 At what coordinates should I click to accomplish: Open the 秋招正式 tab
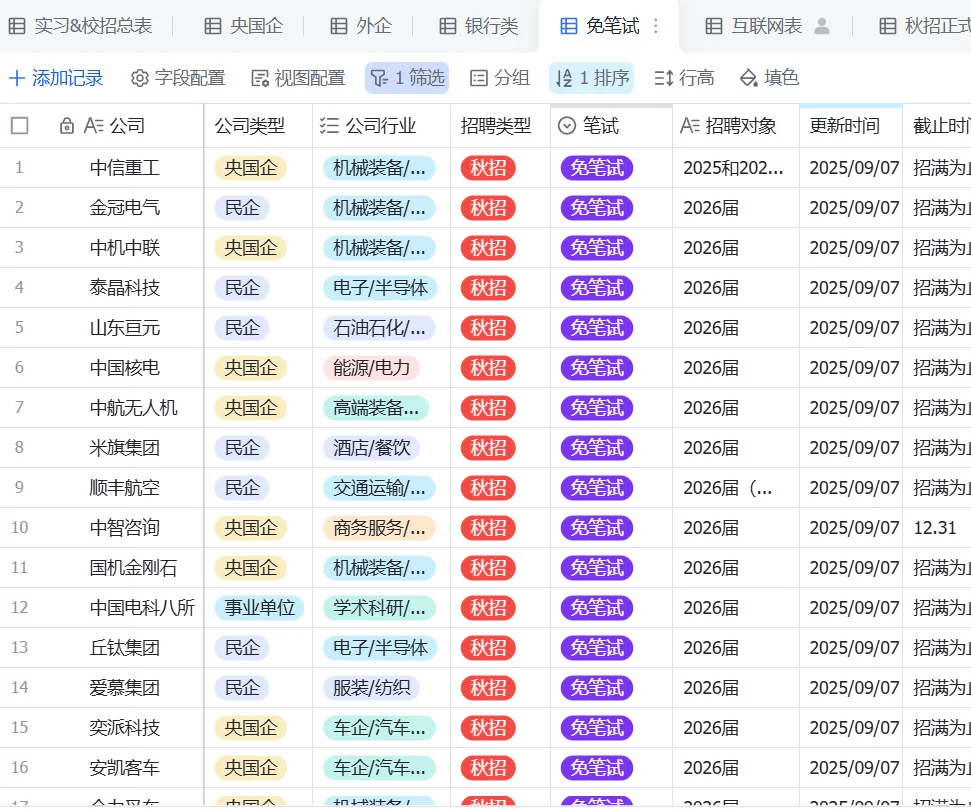[x=924, y=26]
